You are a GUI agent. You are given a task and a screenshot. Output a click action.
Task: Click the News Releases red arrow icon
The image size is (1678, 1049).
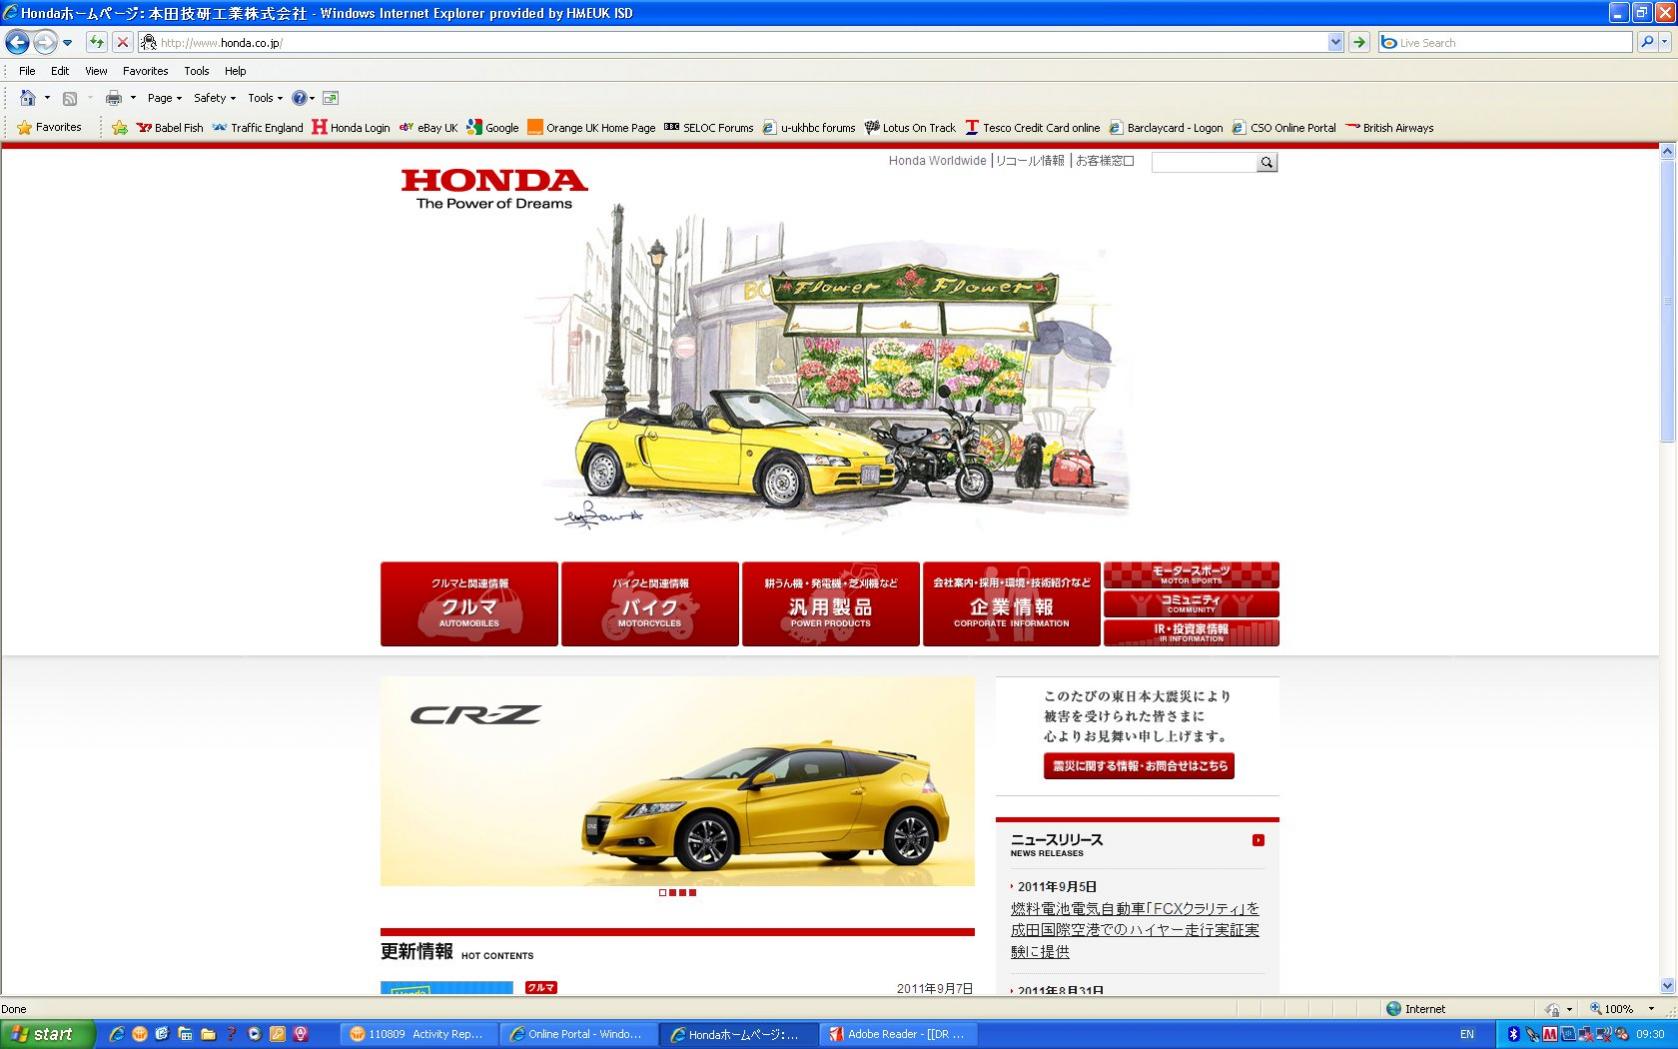click(1258, 840)
